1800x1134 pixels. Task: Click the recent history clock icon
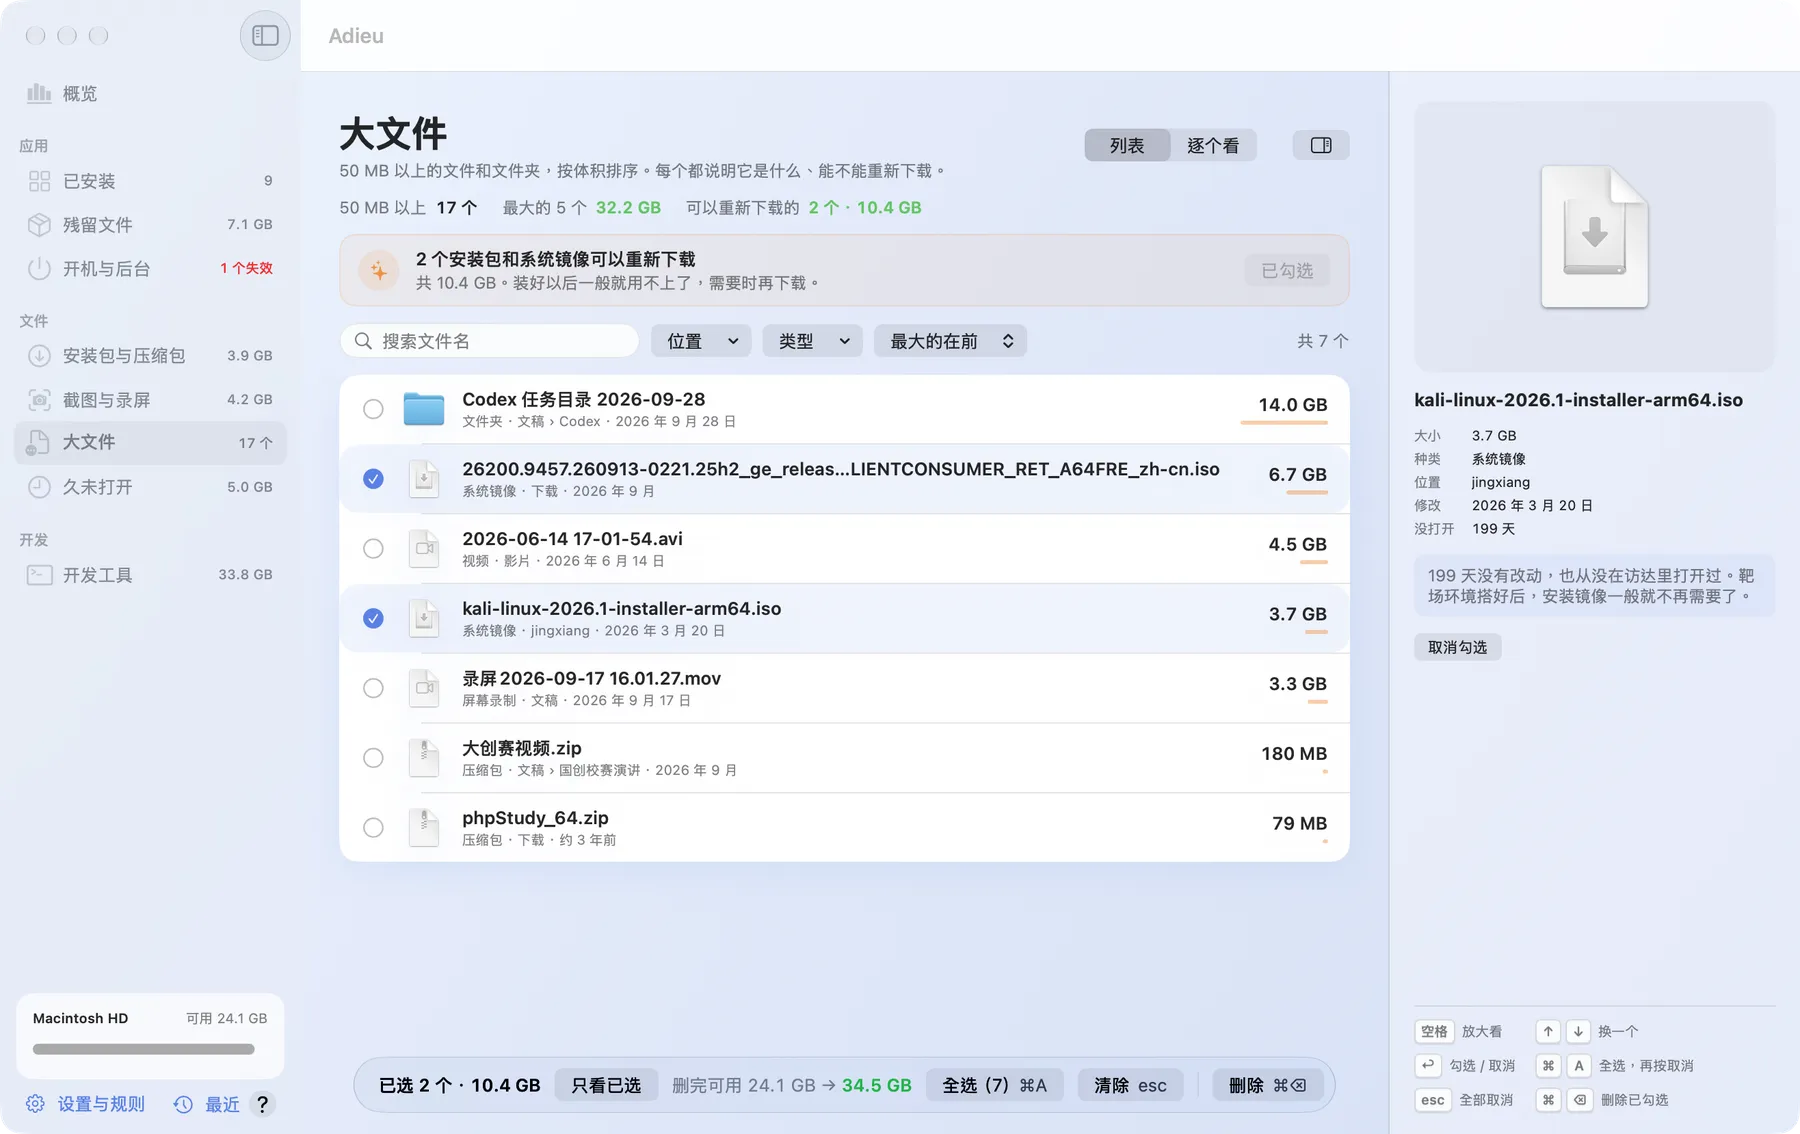(x=183, y=1104)
